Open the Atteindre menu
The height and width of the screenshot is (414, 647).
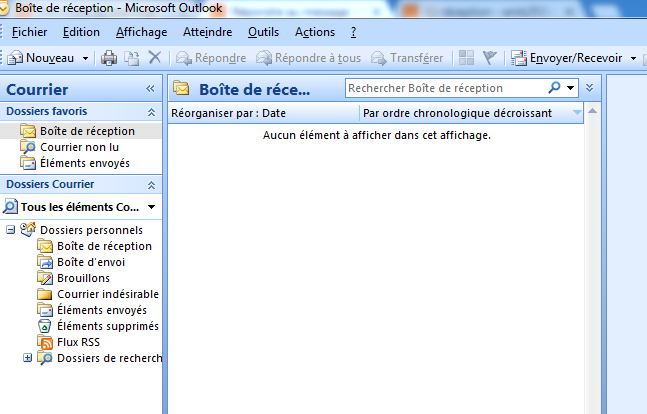208,32
